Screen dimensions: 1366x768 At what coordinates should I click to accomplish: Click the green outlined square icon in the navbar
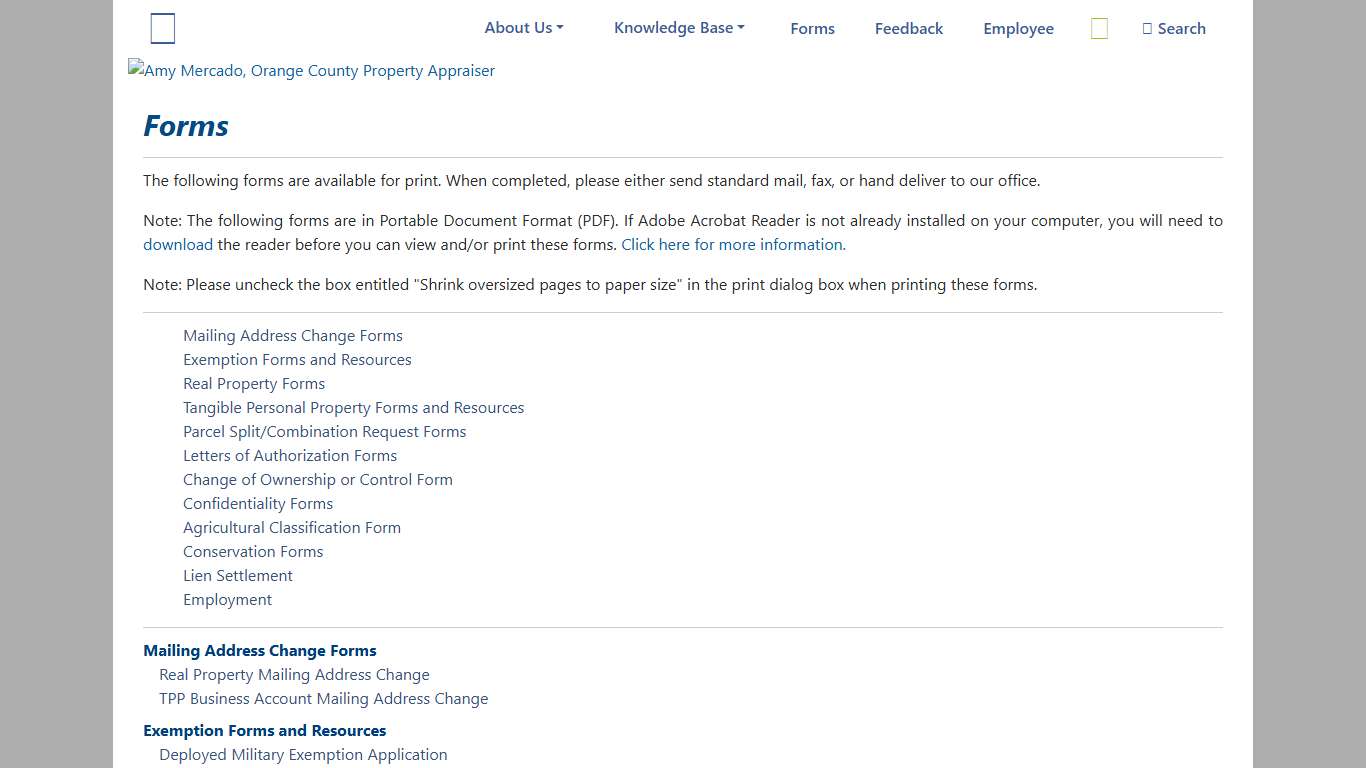(1099, 29)
